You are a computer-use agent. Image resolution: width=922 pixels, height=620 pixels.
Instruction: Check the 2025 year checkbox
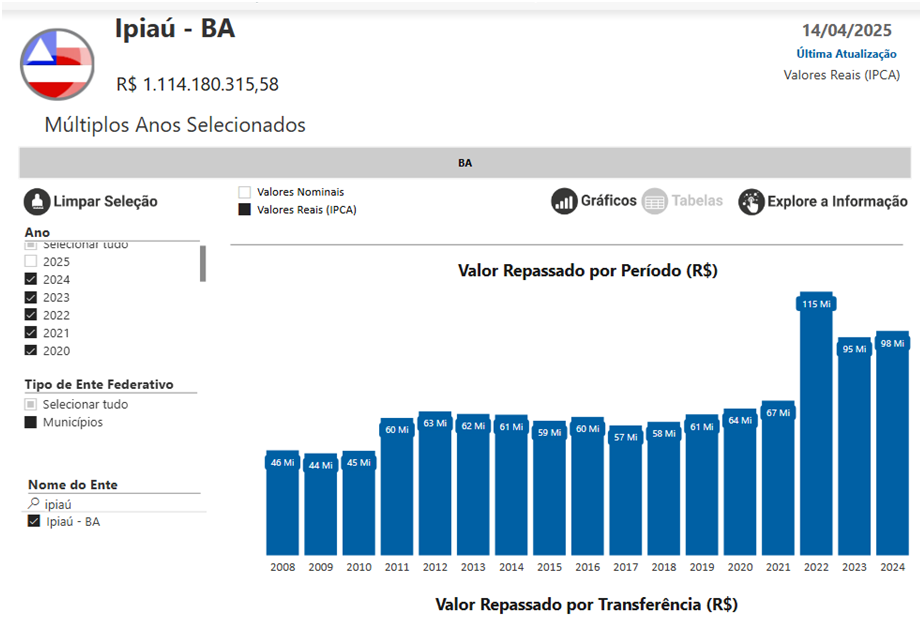coord(31,262)
